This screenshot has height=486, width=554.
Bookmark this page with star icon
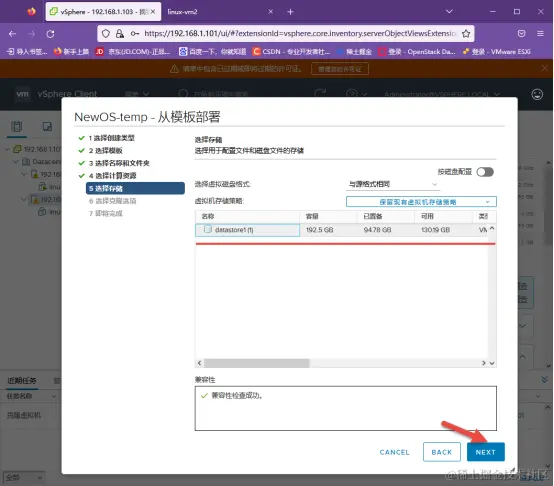click(x=466, y=34)
